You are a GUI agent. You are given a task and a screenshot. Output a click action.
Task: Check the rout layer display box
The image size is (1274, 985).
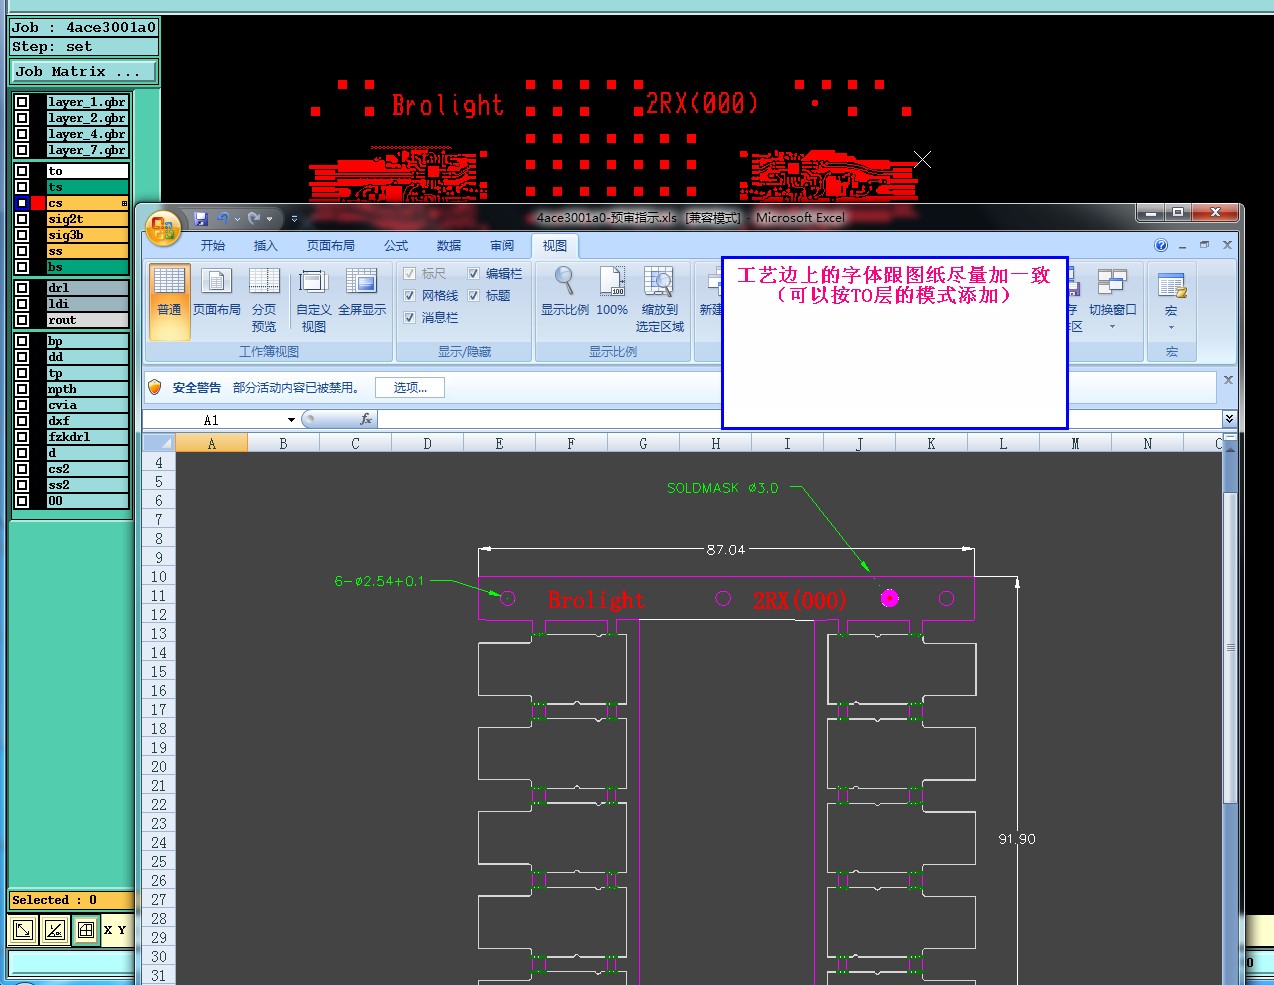tap(22, 320)
